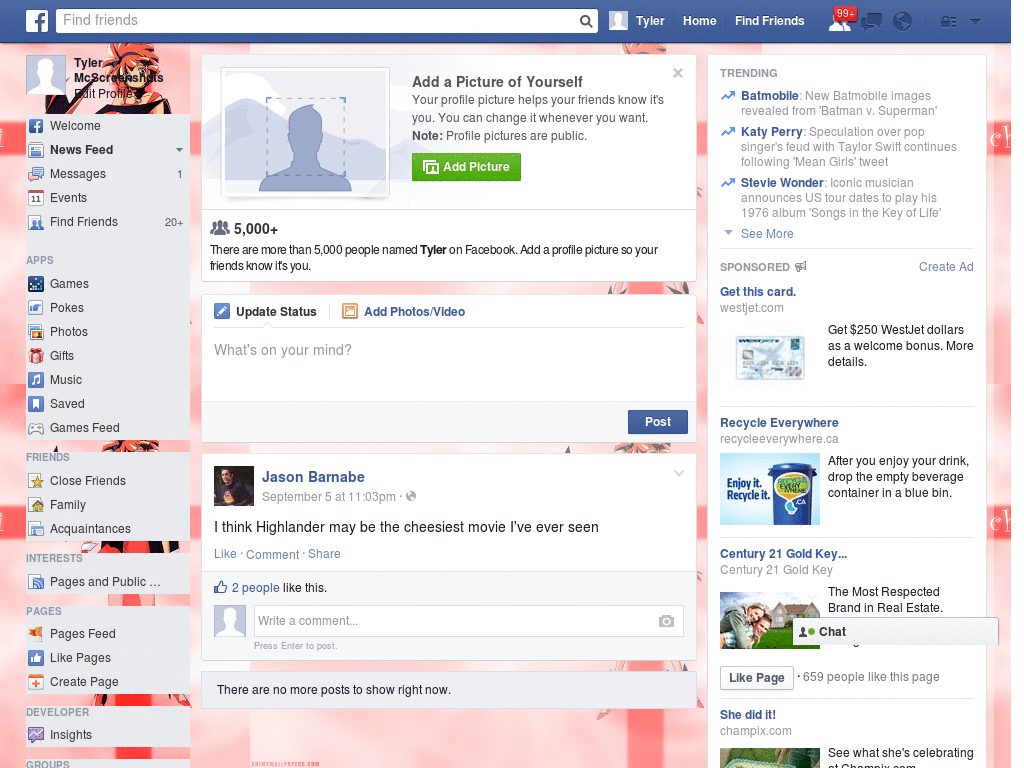1024x768 pixels.
Task: Open the Photos app icon
Action: (36, 332)
